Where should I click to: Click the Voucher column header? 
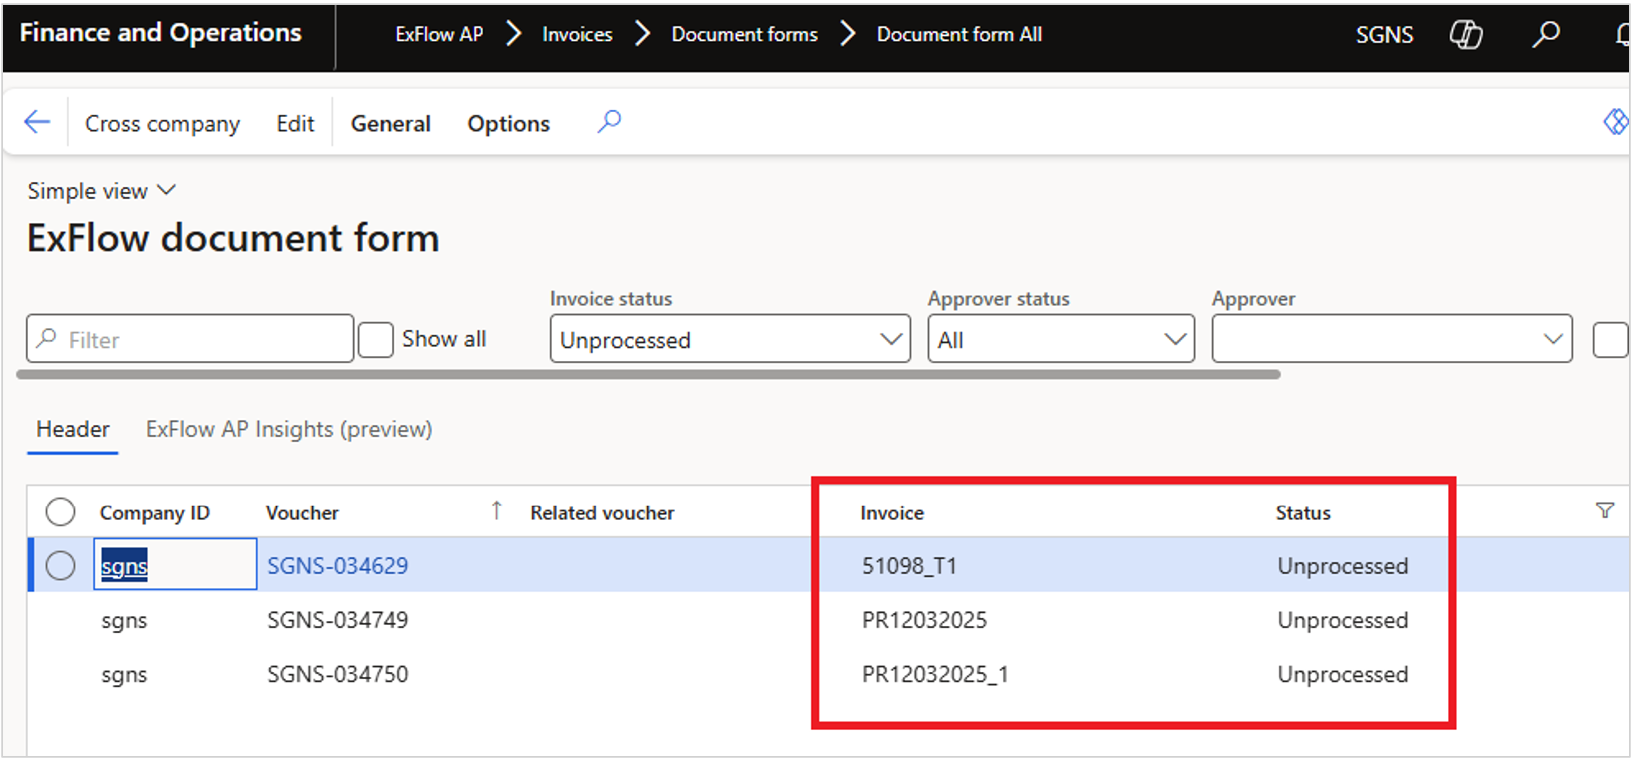[x=302, y=513]
